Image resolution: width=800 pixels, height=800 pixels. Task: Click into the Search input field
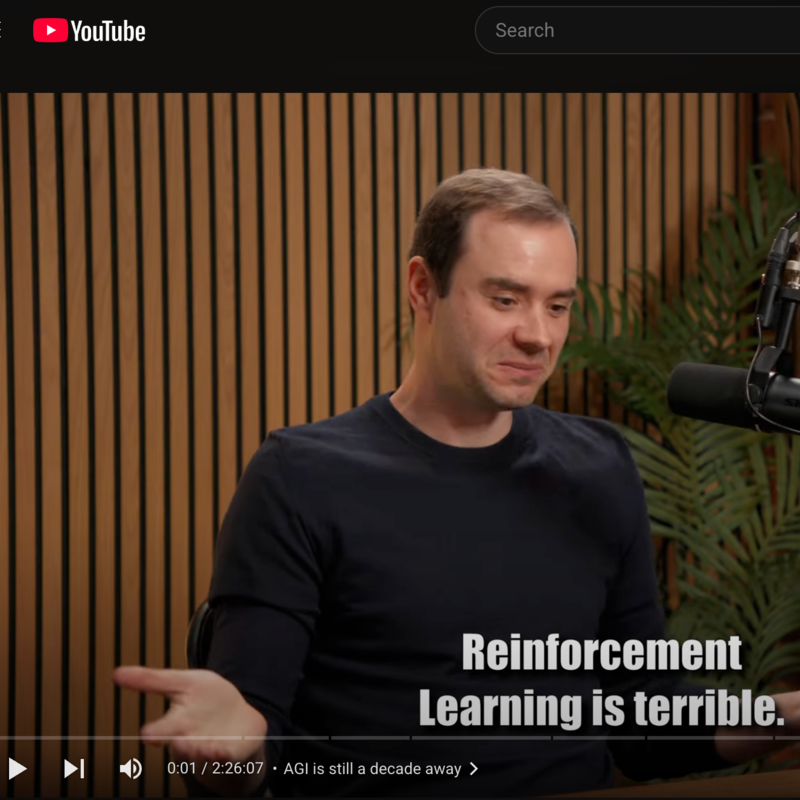click(640, 31)
